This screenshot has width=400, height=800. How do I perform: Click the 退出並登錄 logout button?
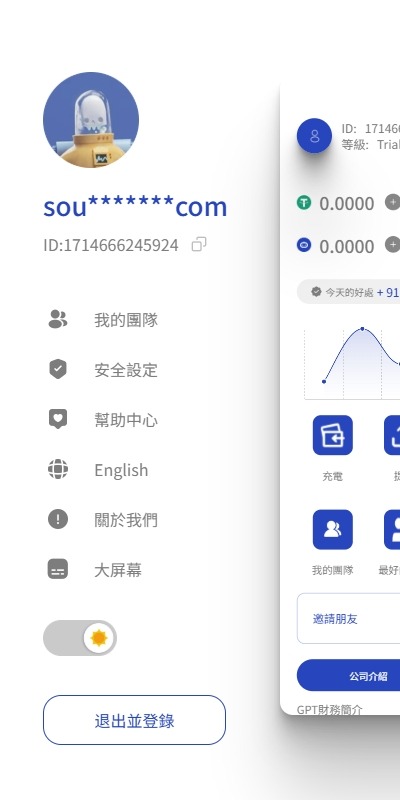[x=134, y=720]
